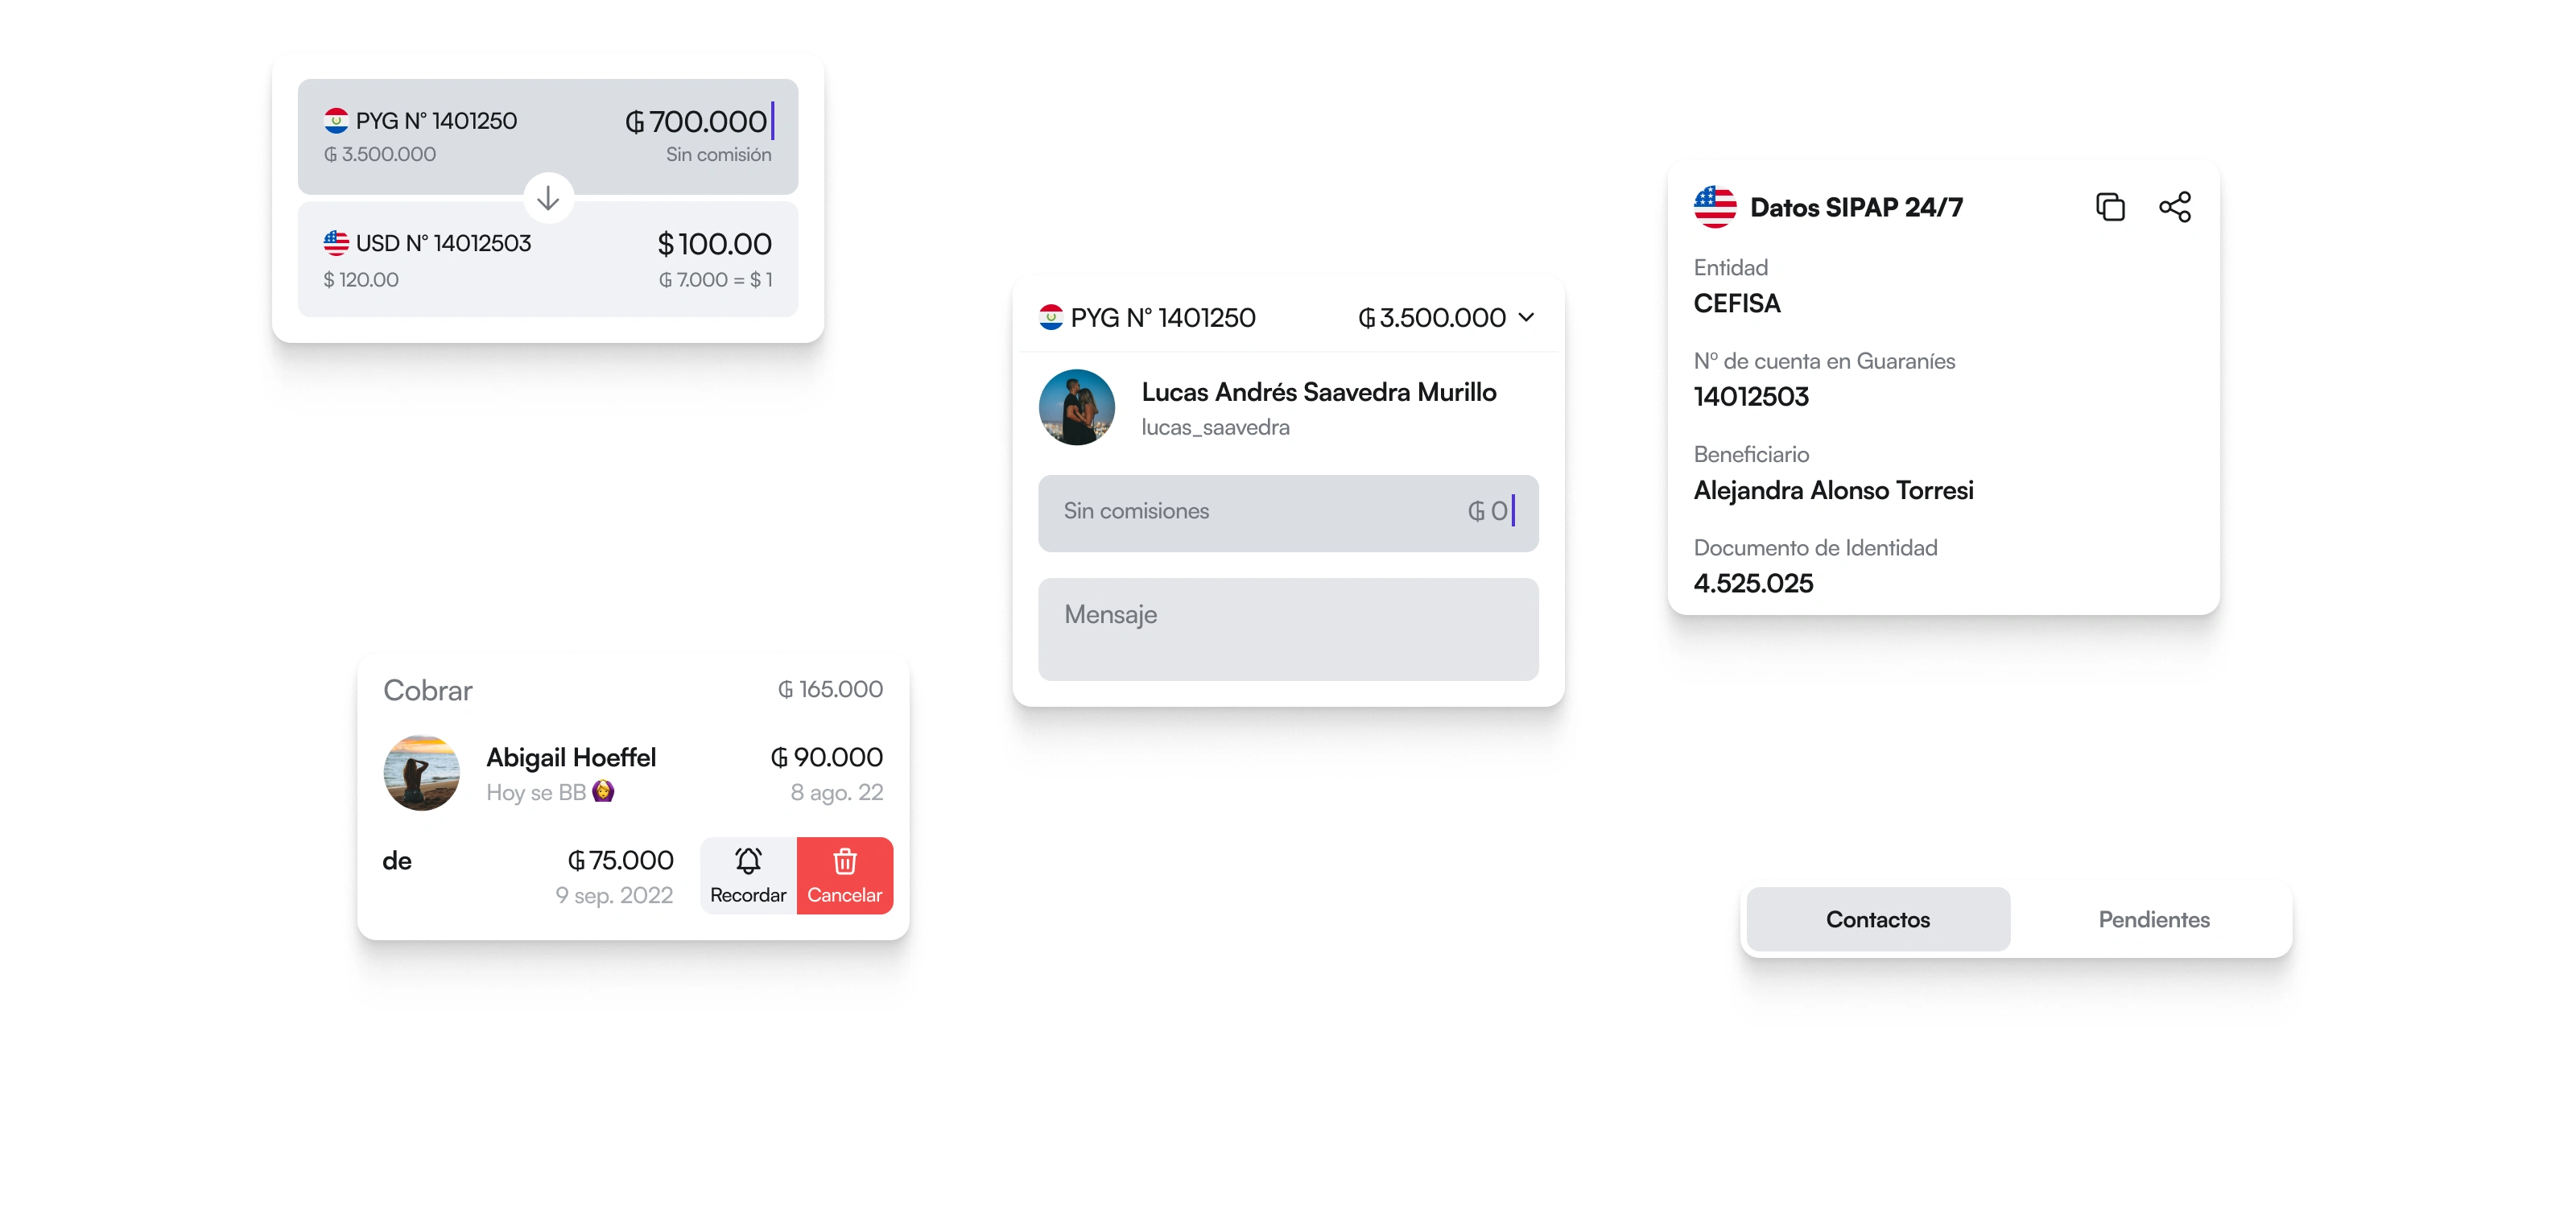
Task: Click the $100.00 destination amount
Action: (x=714, y=244)
